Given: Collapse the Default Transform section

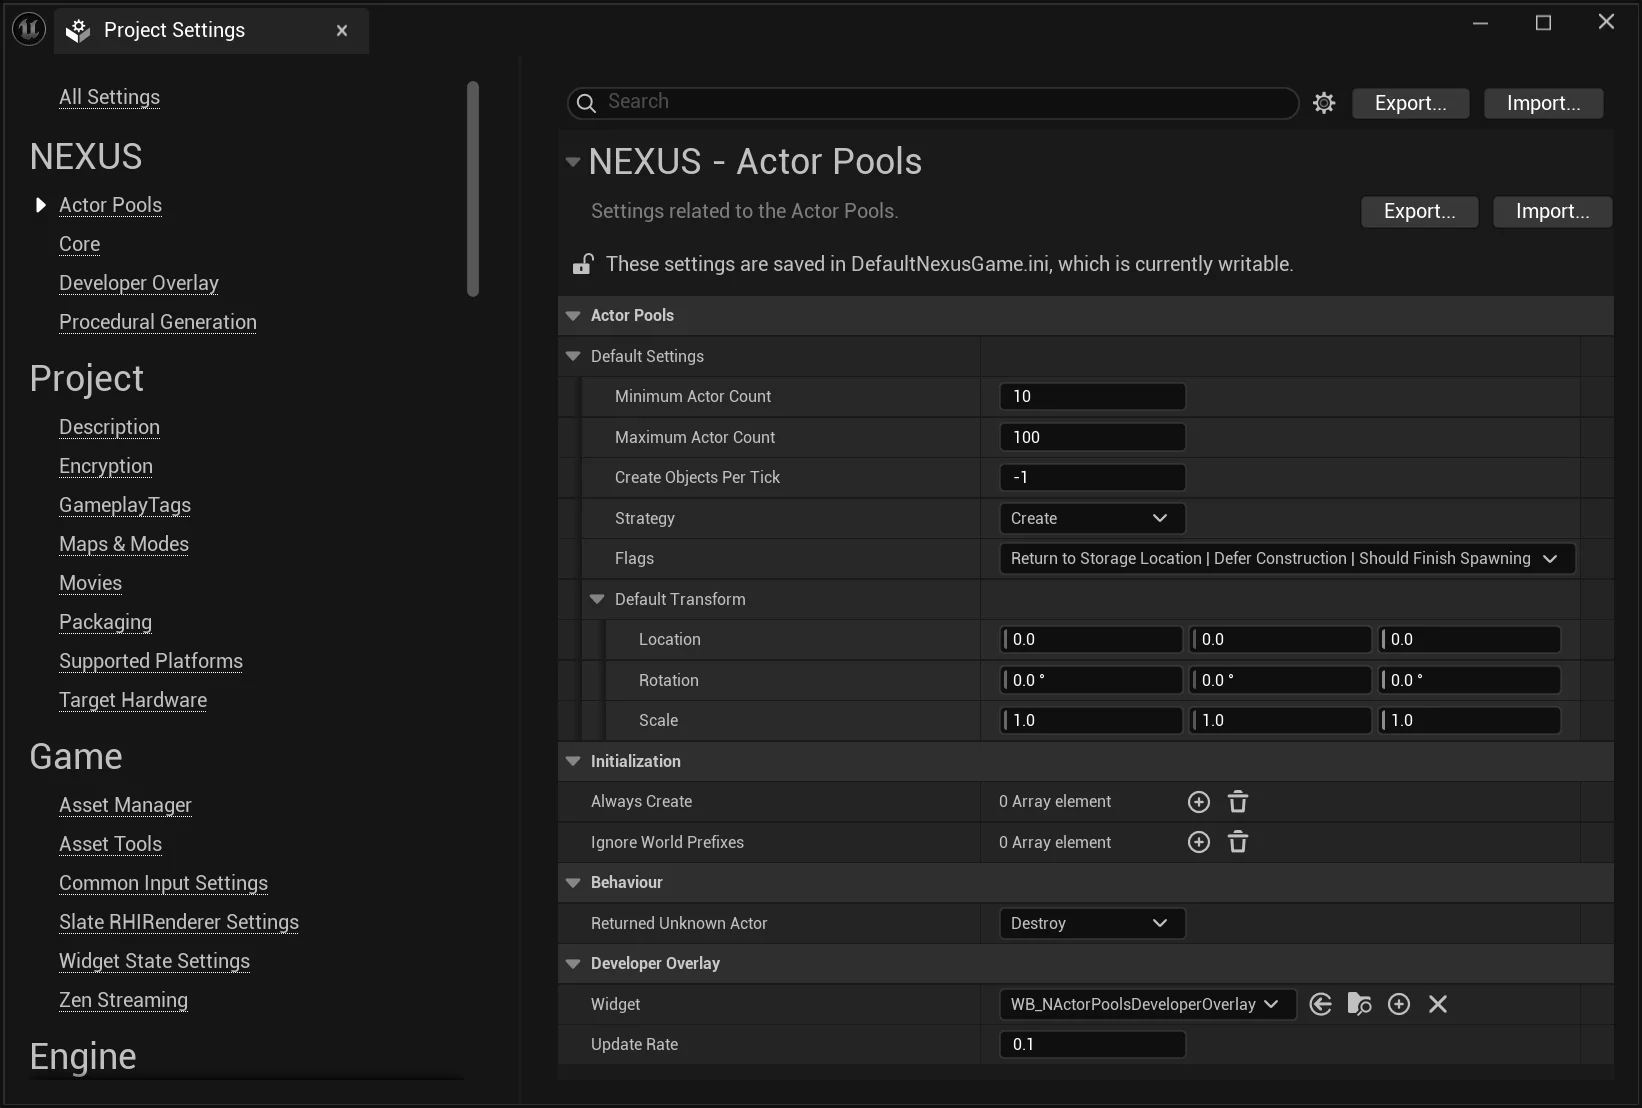Looking at the screenshot, I should pyautogui.click(x=597, y=599).
